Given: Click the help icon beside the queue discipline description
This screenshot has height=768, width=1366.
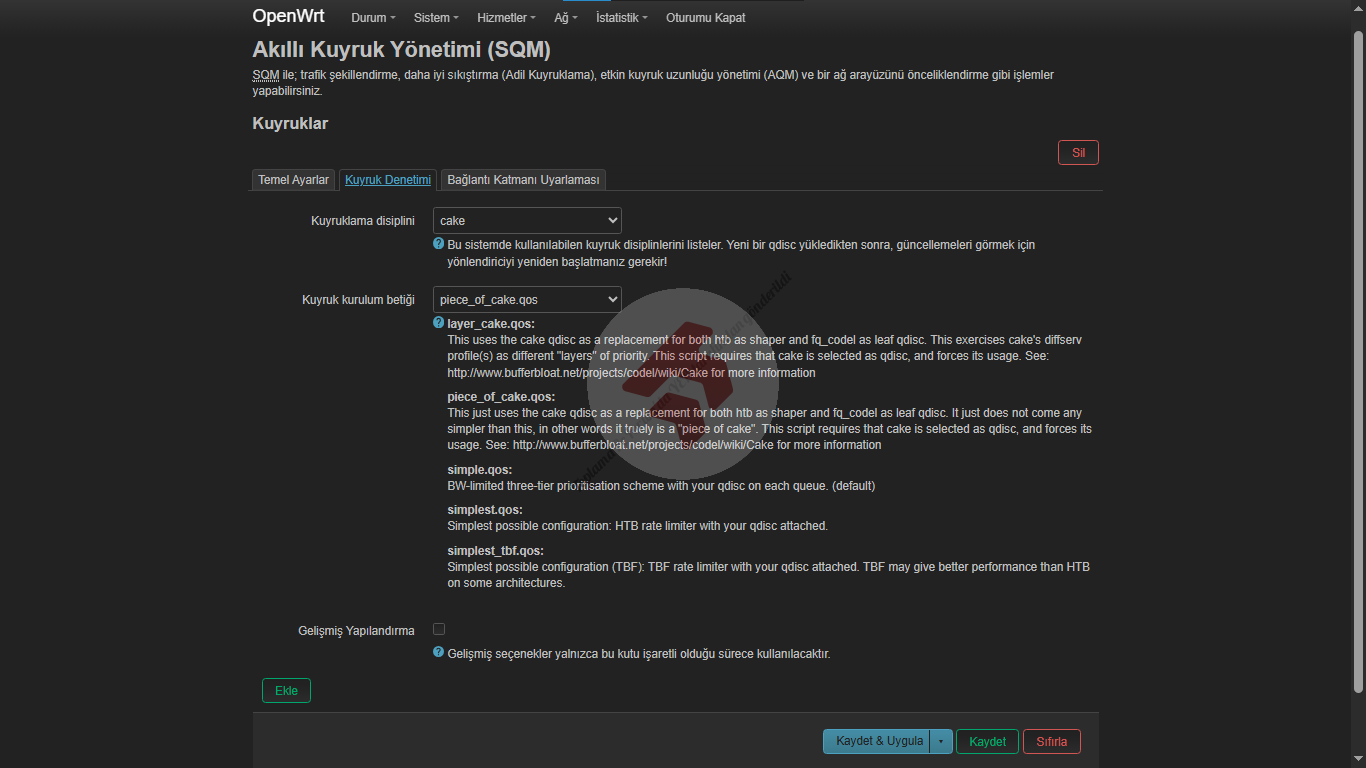Looking at the screenshot, I should [439, 244].
